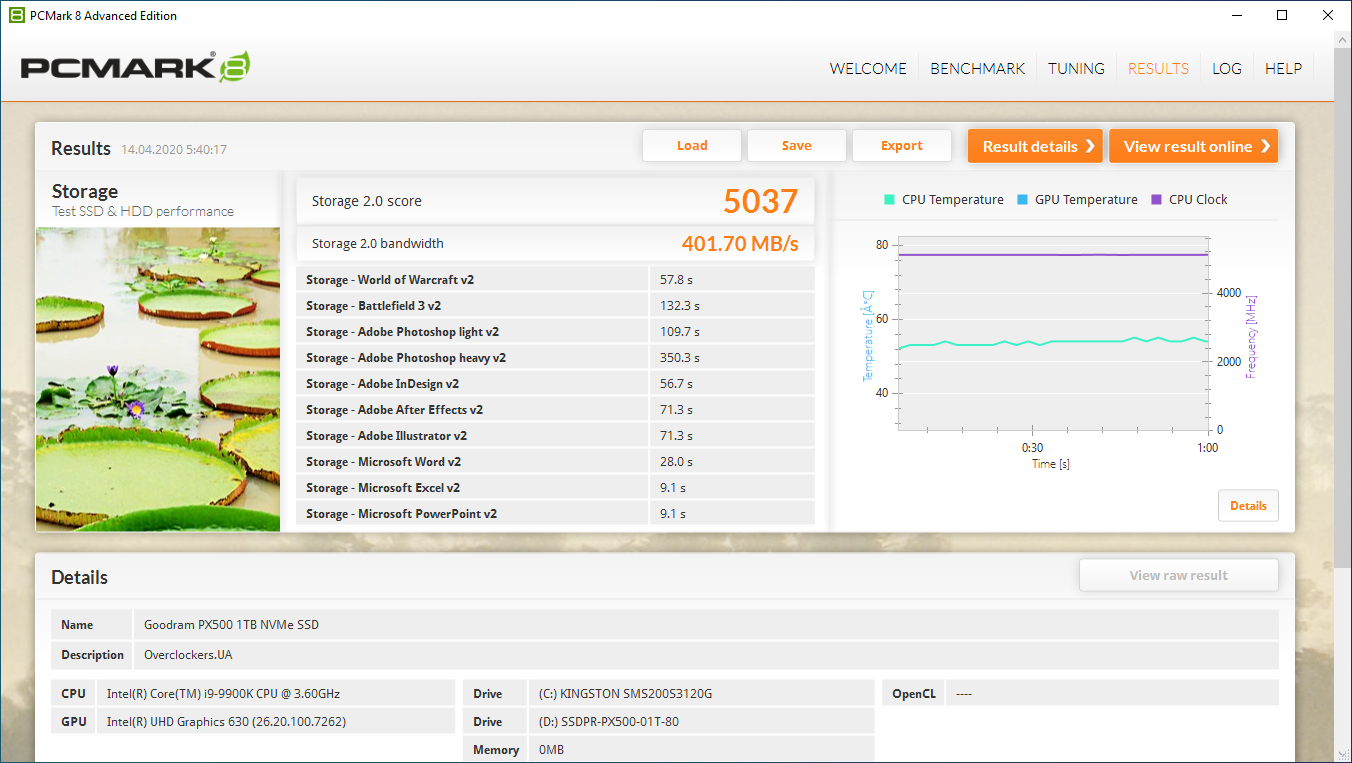This screenshot has width=1352, height=763.
Task: Open the LOG tab
Action: tap(1226, 69)
